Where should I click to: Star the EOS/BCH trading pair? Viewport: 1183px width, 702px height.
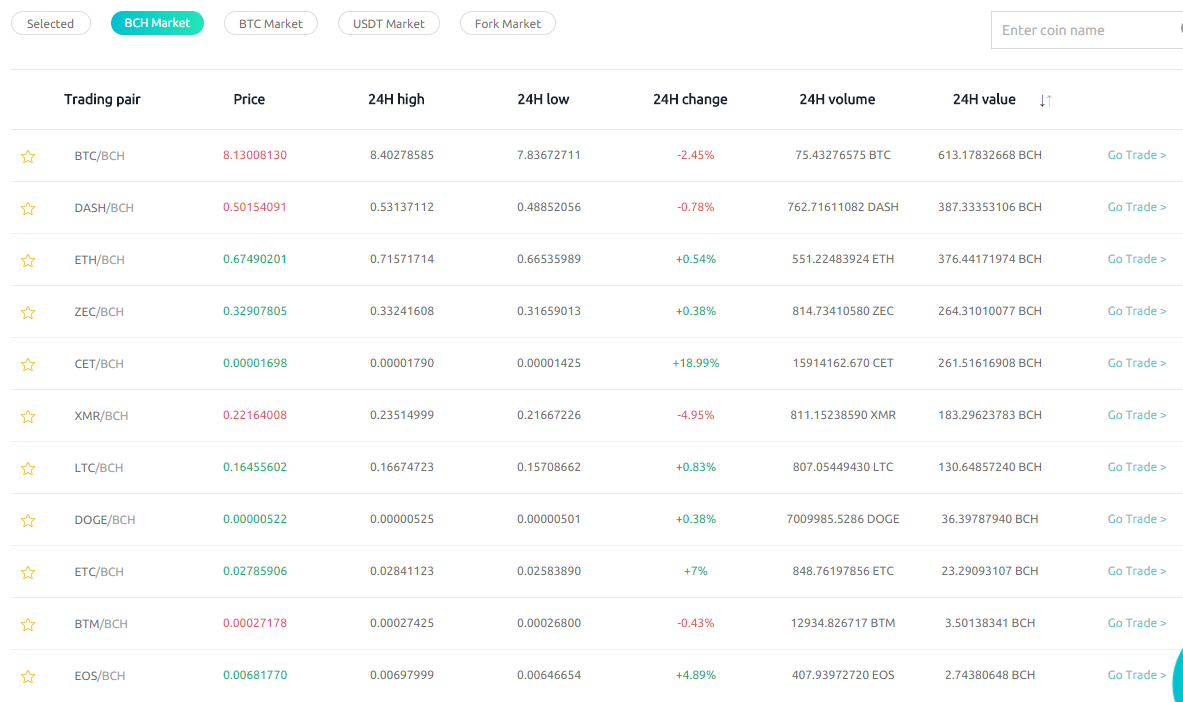(x=28, y=676)
